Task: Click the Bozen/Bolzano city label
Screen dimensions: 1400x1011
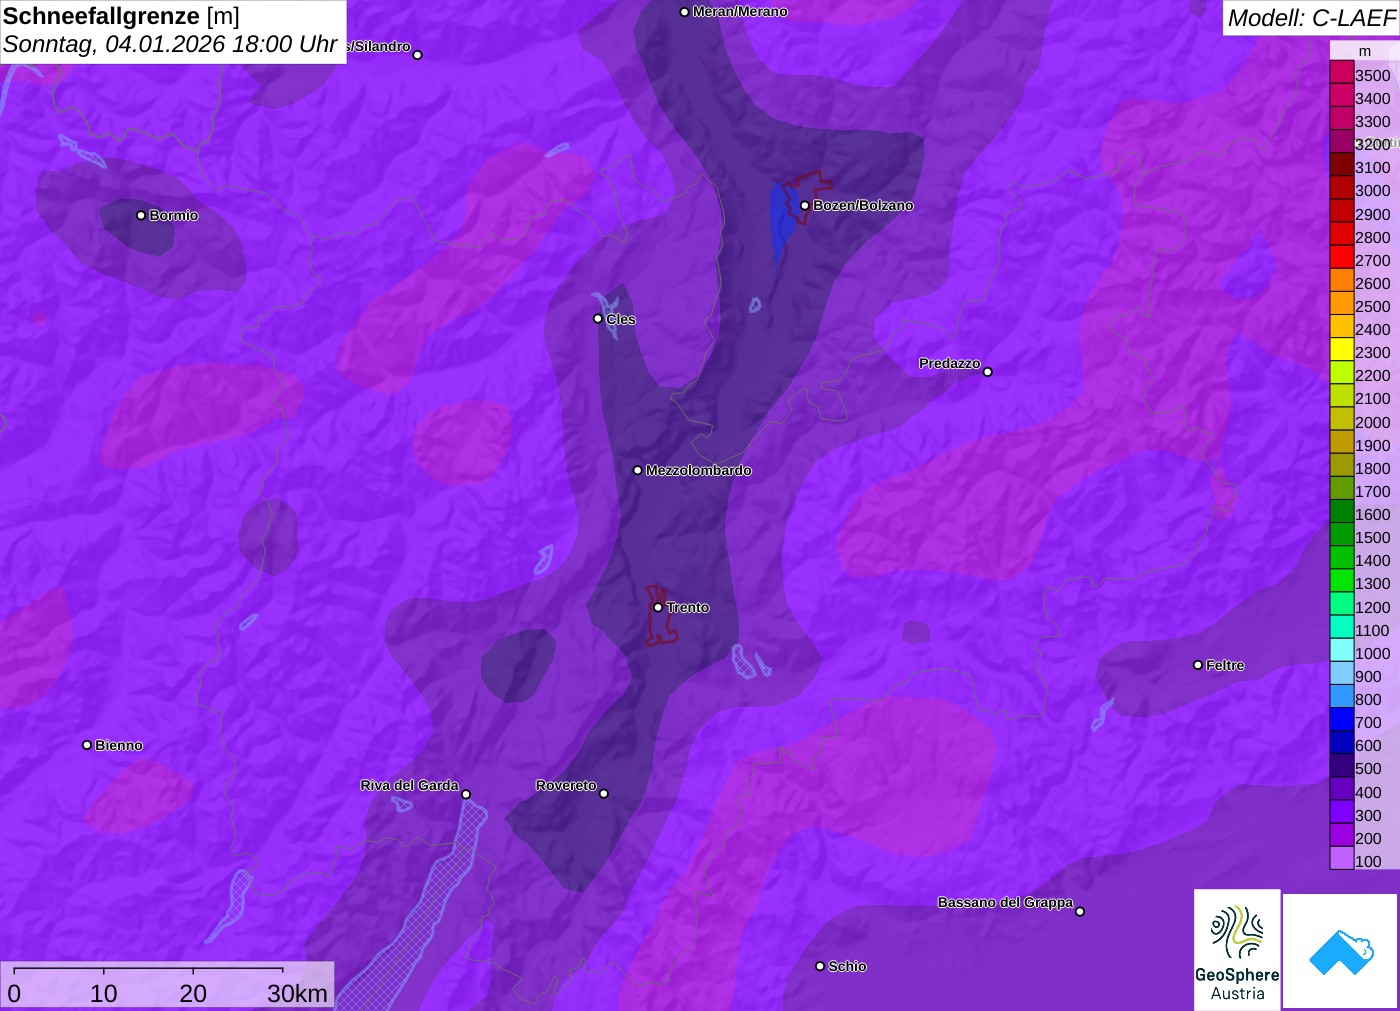Action: pyautogui.click(x=863, y=205)
